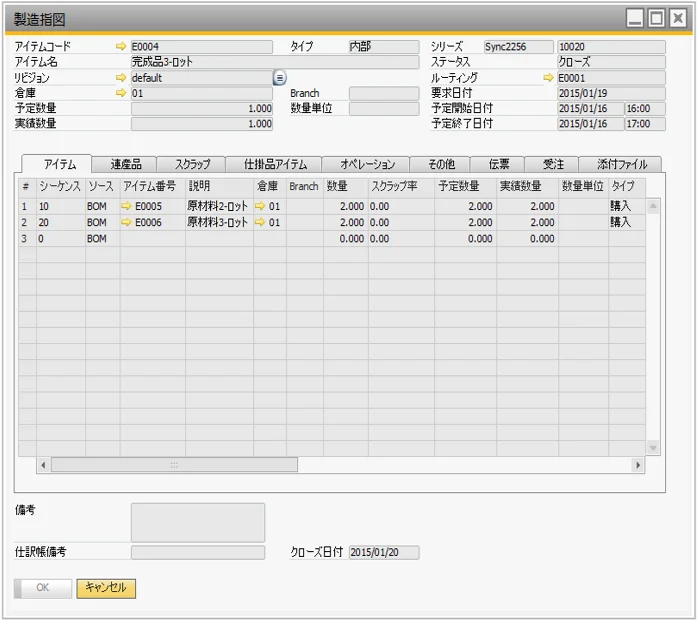Click the シーケンス cell with value 10

coord(60,206)
